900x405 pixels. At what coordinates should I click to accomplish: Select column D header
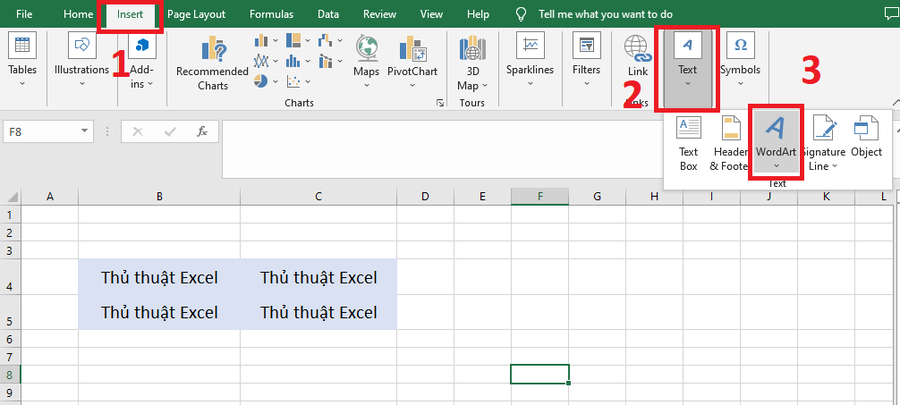[x=425, y=197]
